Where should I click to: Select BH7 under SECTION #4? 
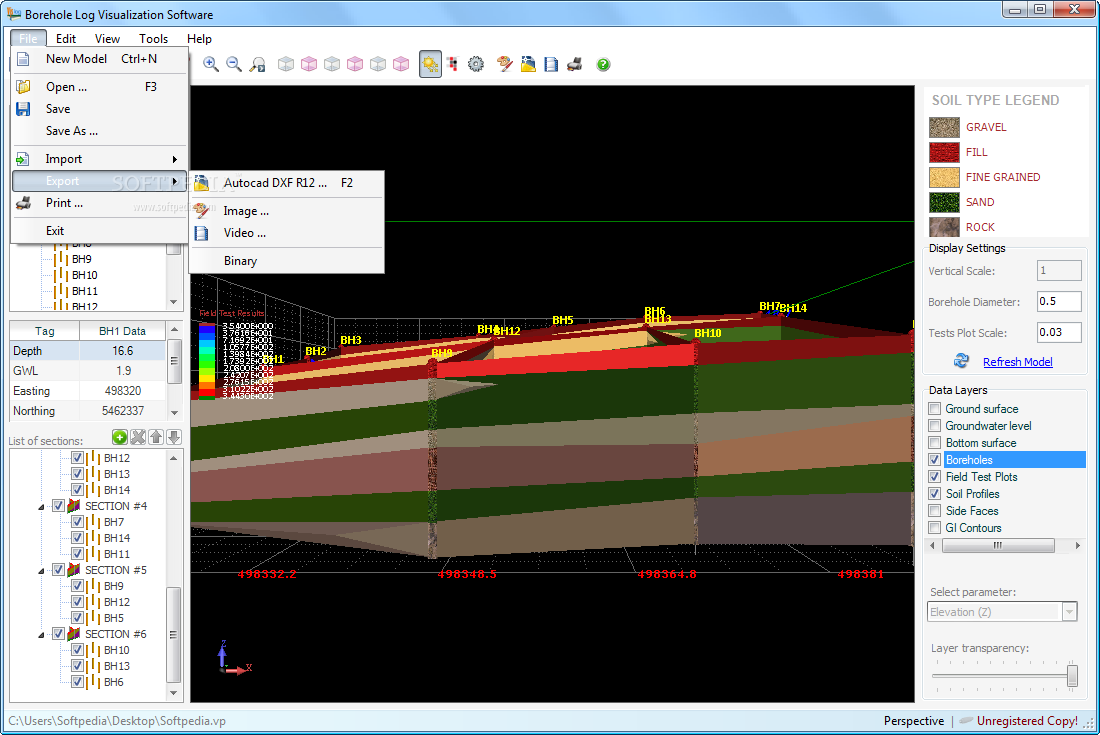tap(114, 522)
